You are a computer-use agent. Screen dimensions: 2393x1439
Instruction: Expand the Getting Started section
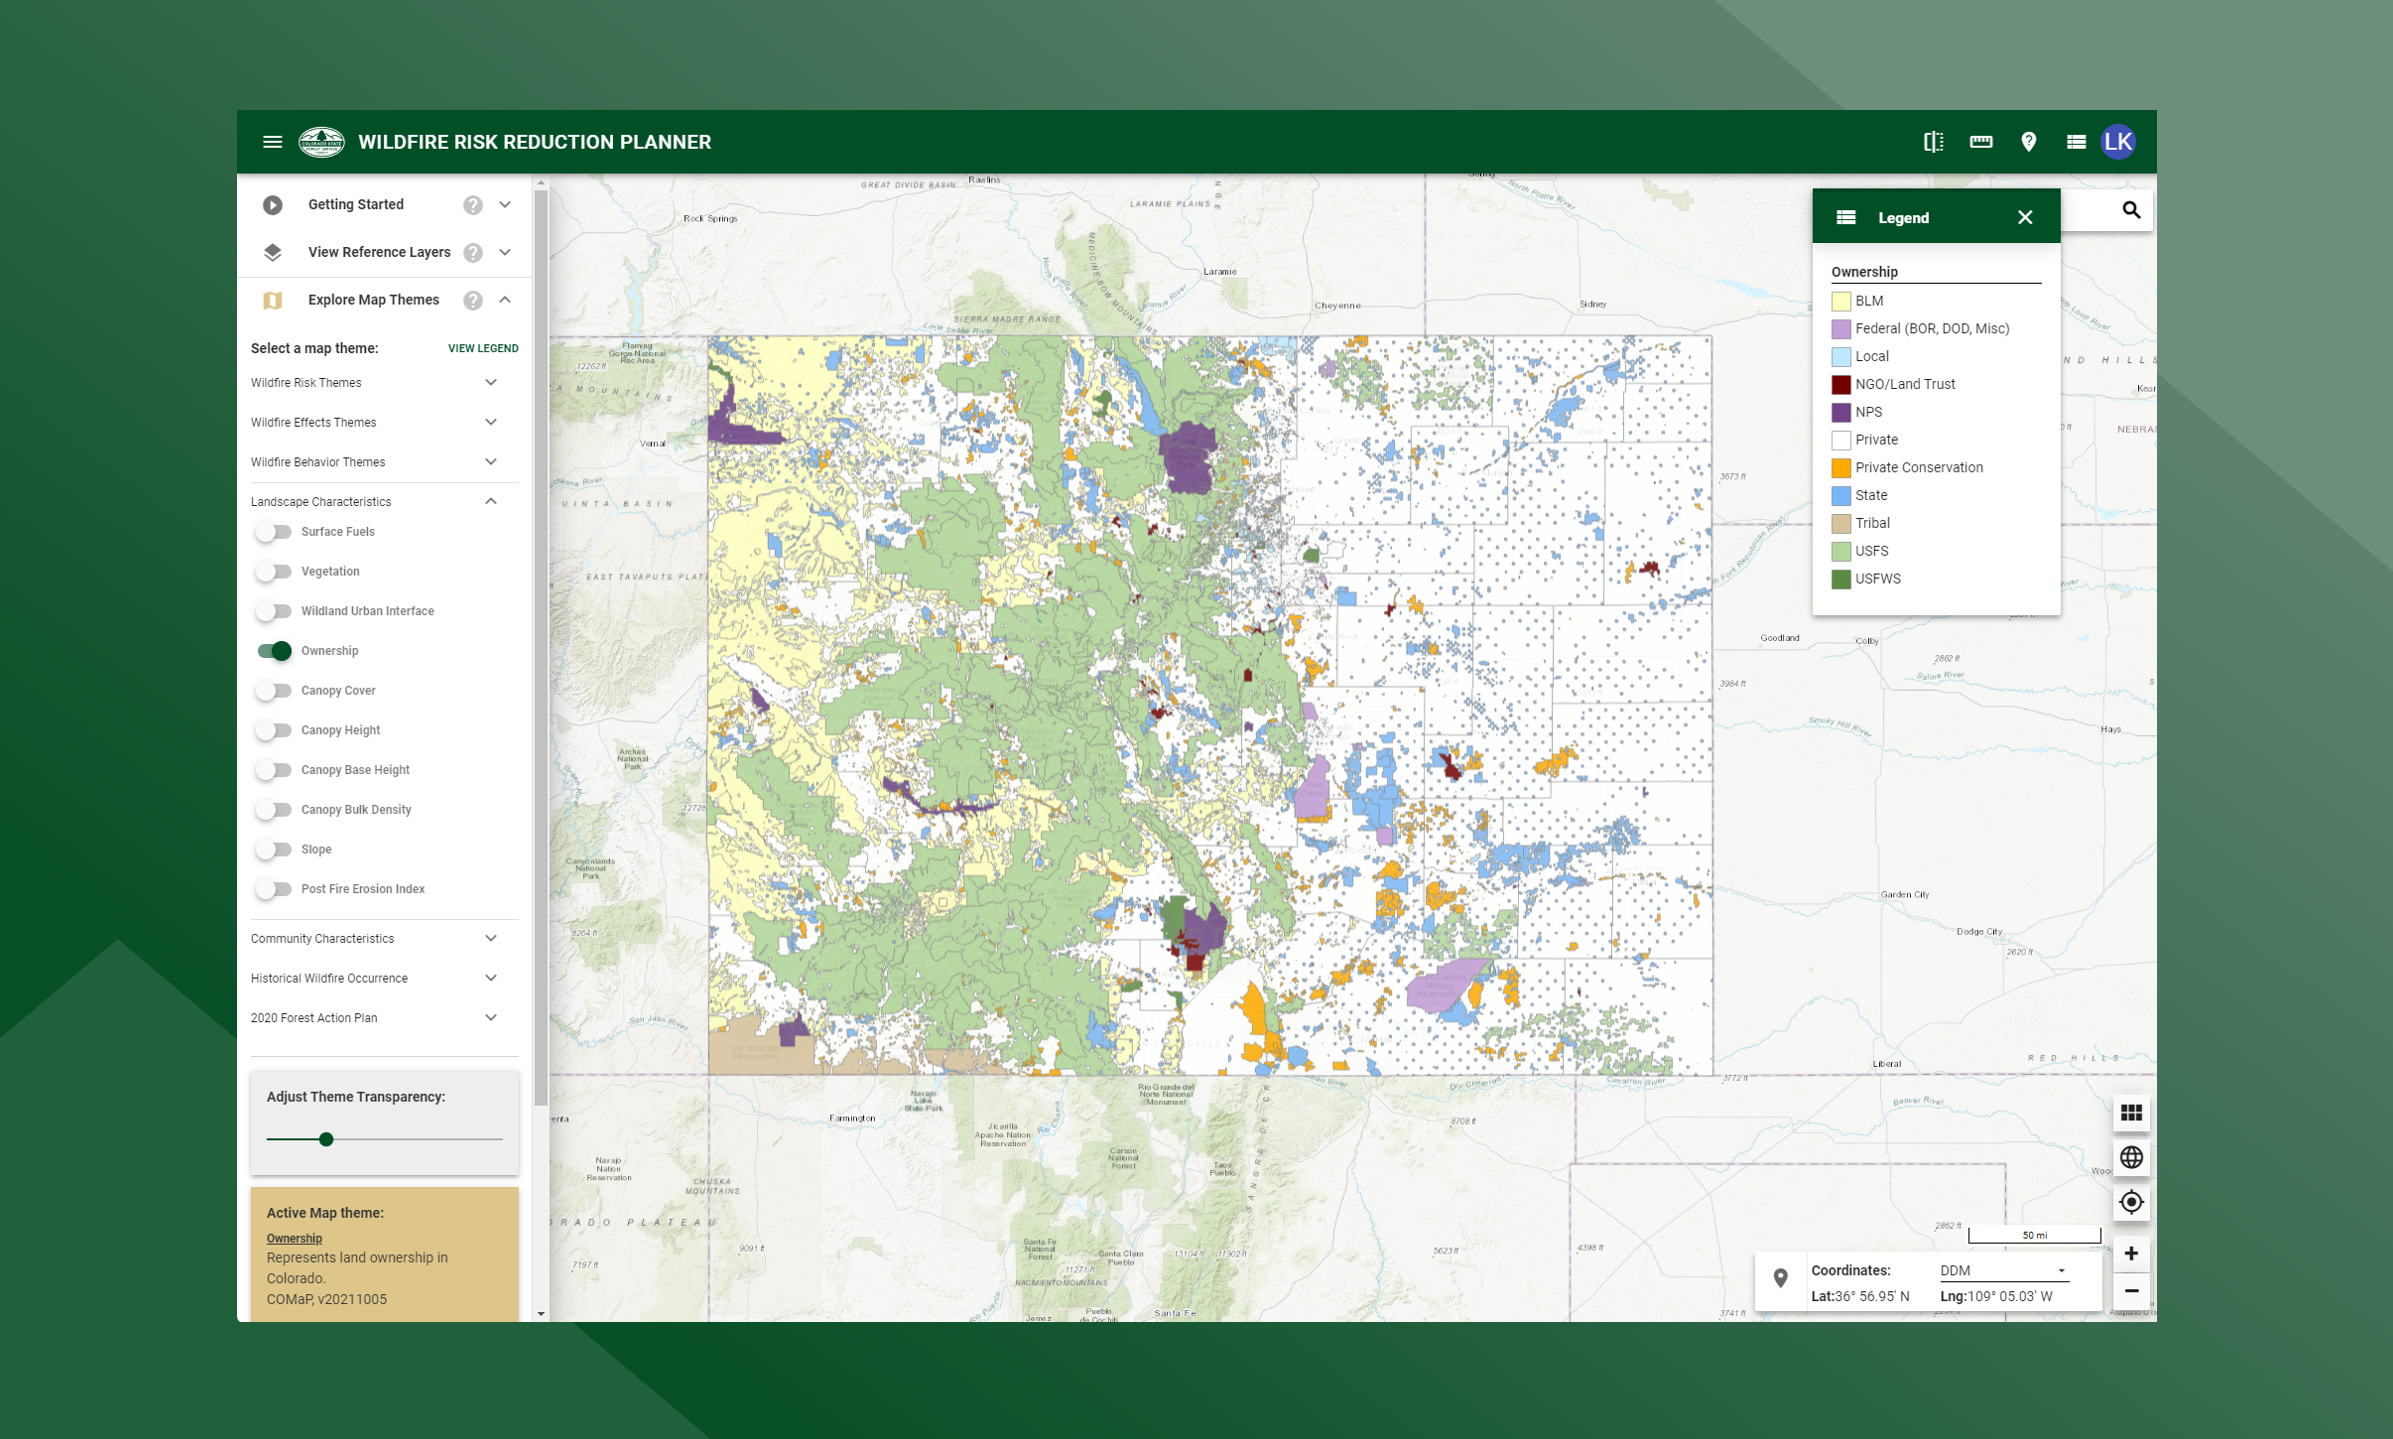pyautogui.click(x=505, y=205)
